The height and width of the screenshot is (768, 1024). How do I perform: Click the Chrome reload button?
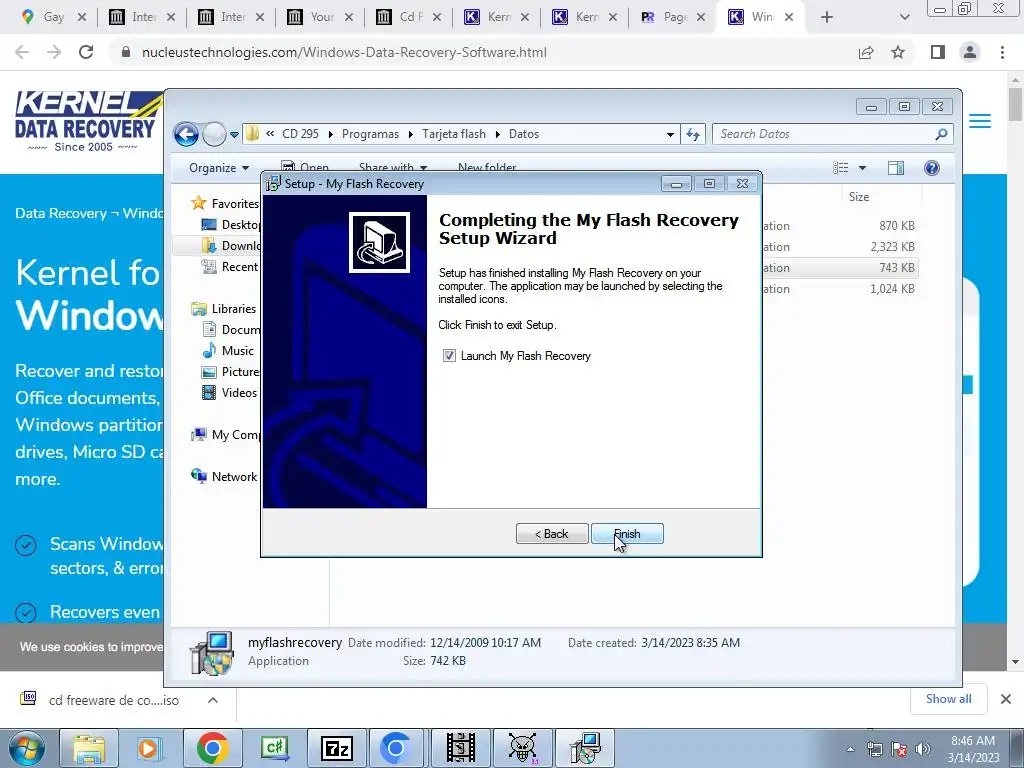point(86,52)
